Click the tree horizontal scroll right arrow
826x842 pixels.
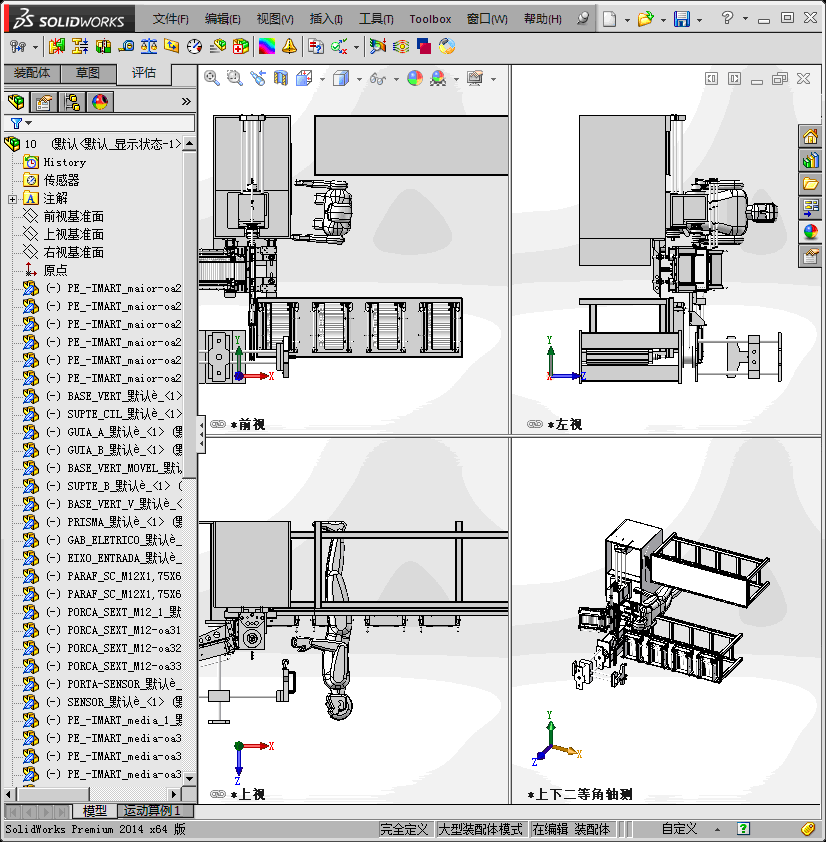coord(173,794)
